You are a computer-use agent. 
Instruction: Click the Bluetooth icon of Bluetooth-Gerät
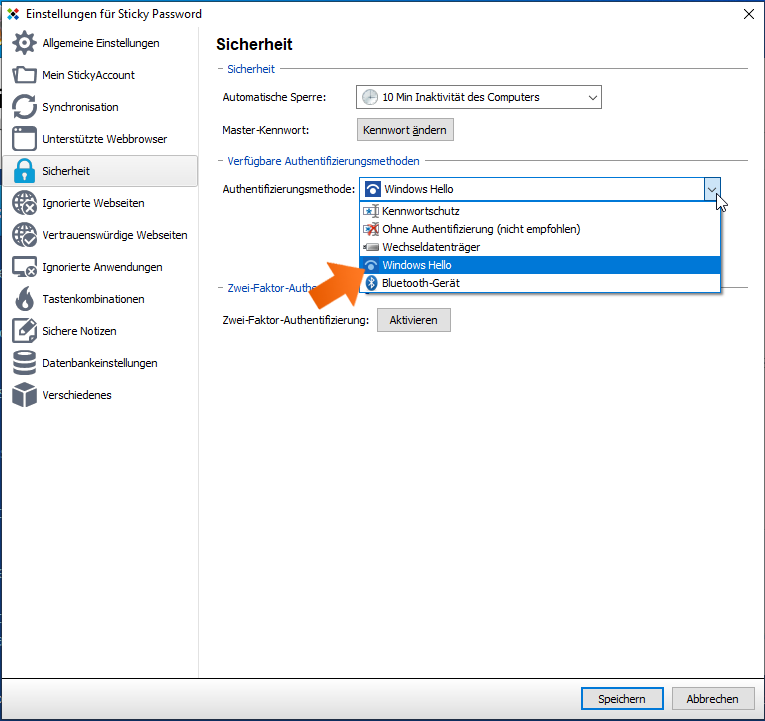[x=371, y=283]
